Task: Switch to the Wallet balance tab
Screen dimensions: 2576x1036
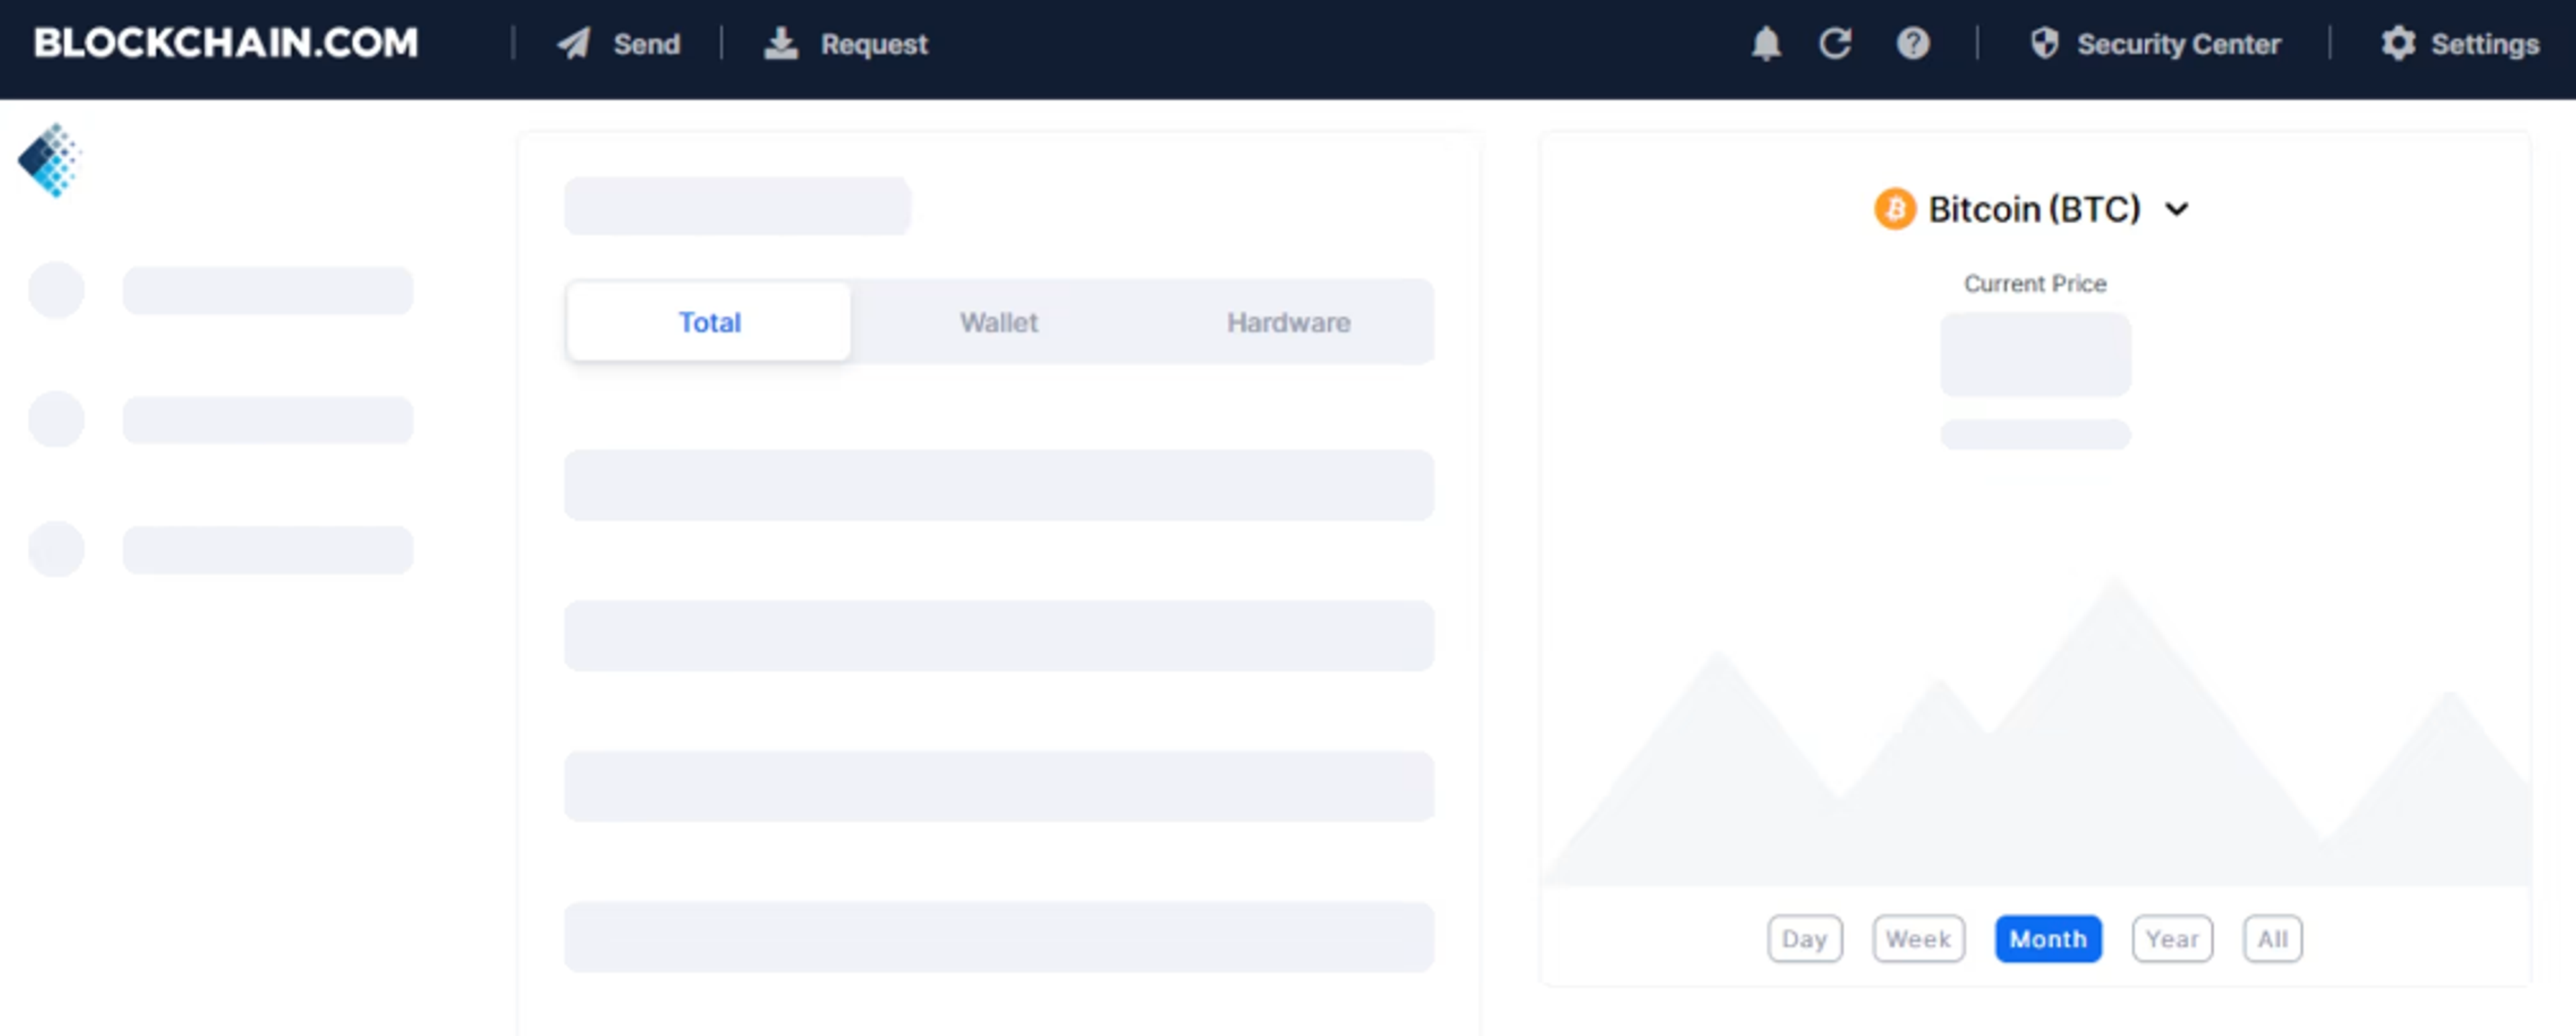Action: click(x=999, y=322)
